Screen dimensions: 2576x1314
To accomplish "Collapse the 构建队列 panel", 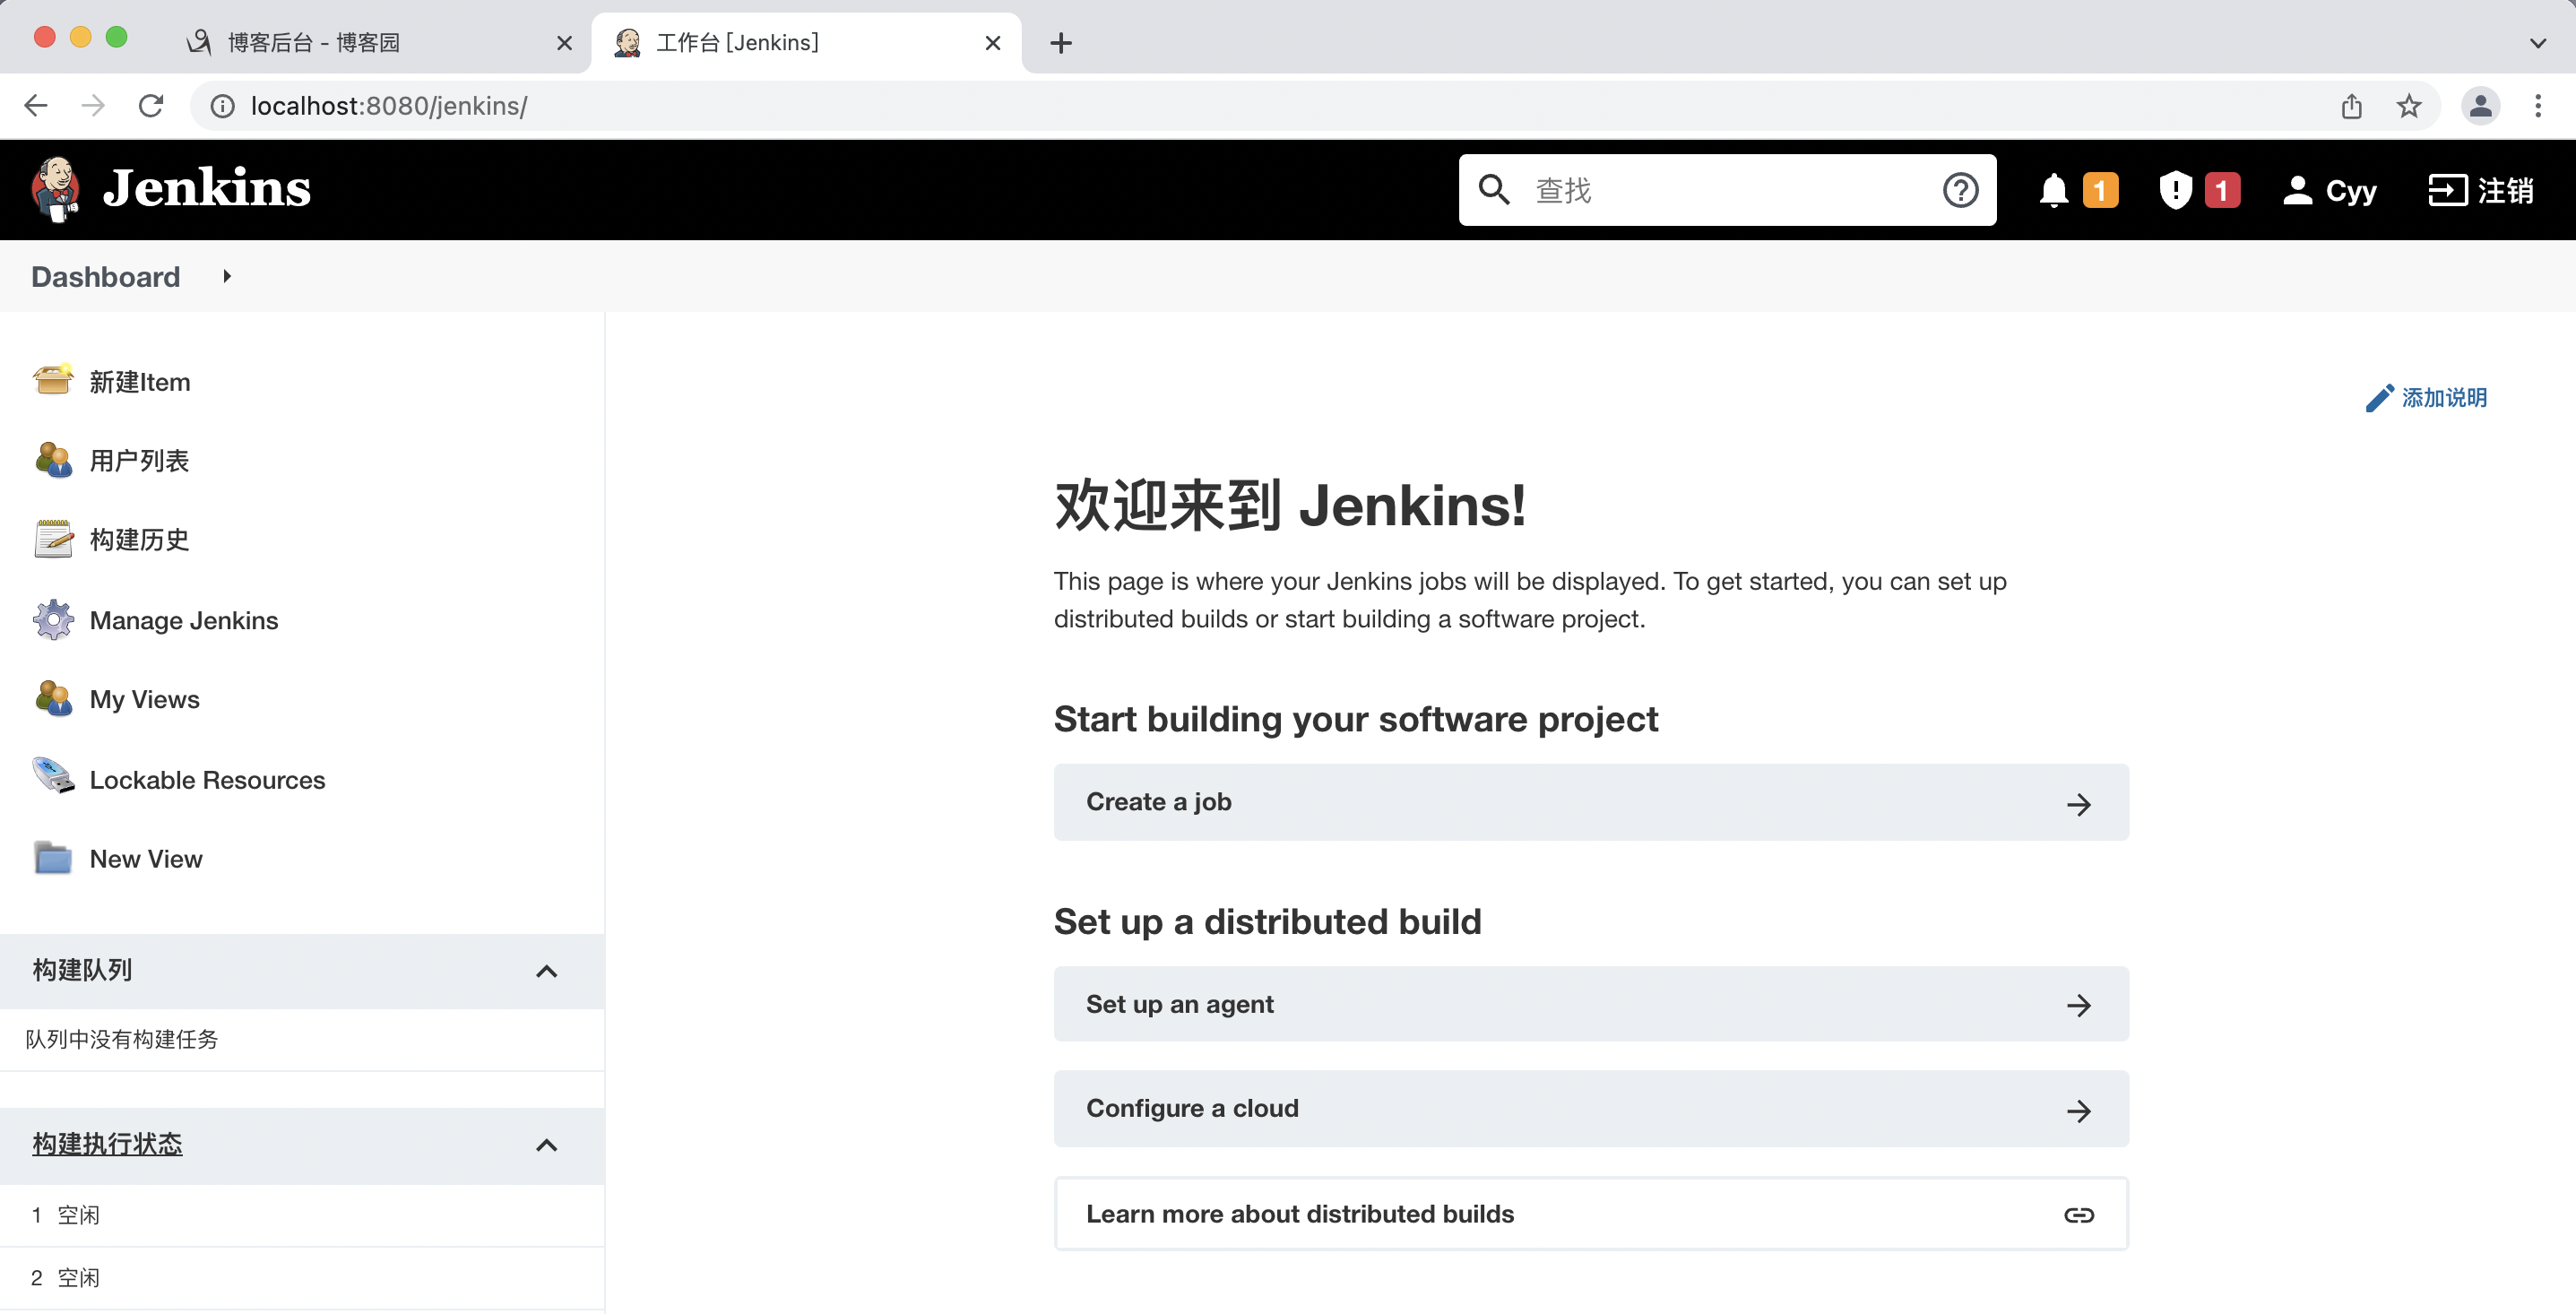I will (546, 971).
